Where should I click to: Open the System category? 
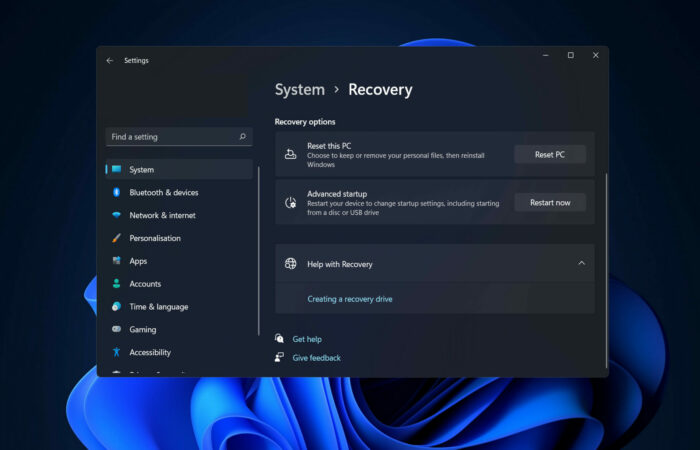pos(179,169)
